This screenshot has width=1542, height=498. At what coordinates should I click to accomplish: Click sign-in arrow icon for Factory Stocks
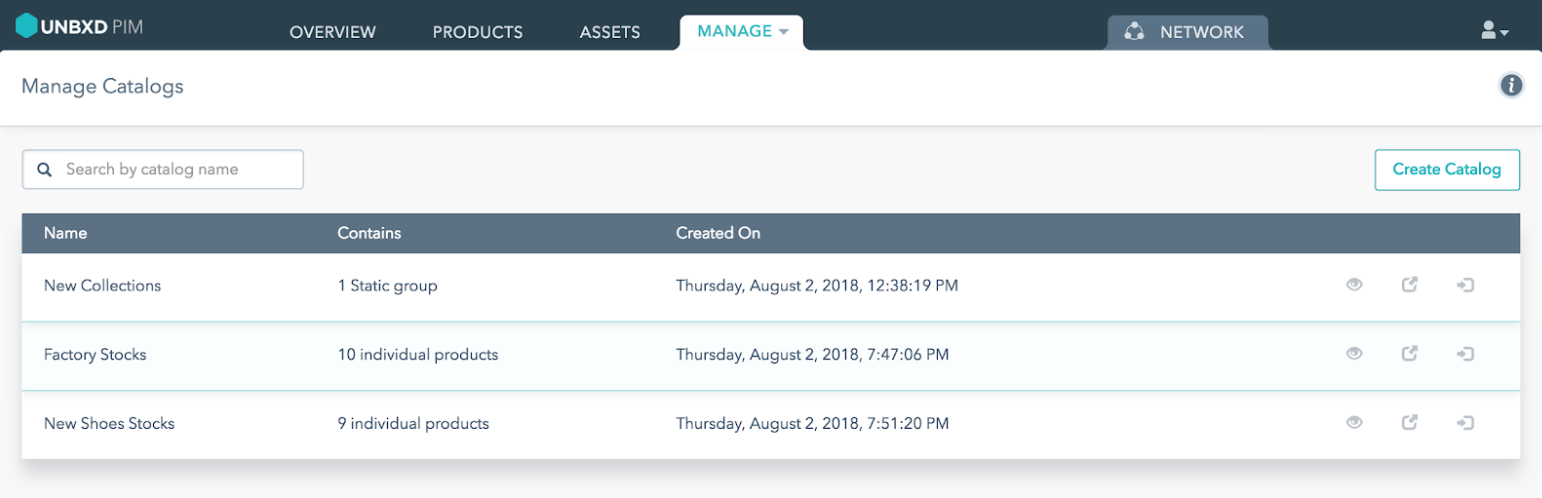(1466, 354)
